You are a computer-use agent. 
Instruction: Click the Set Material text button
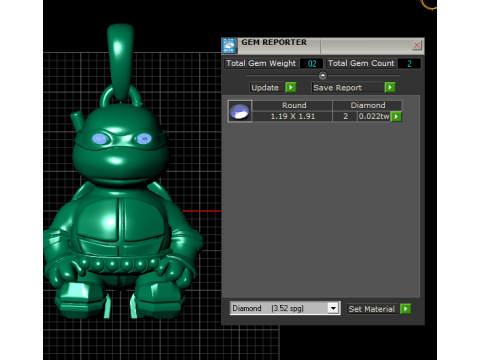[372, 309]
